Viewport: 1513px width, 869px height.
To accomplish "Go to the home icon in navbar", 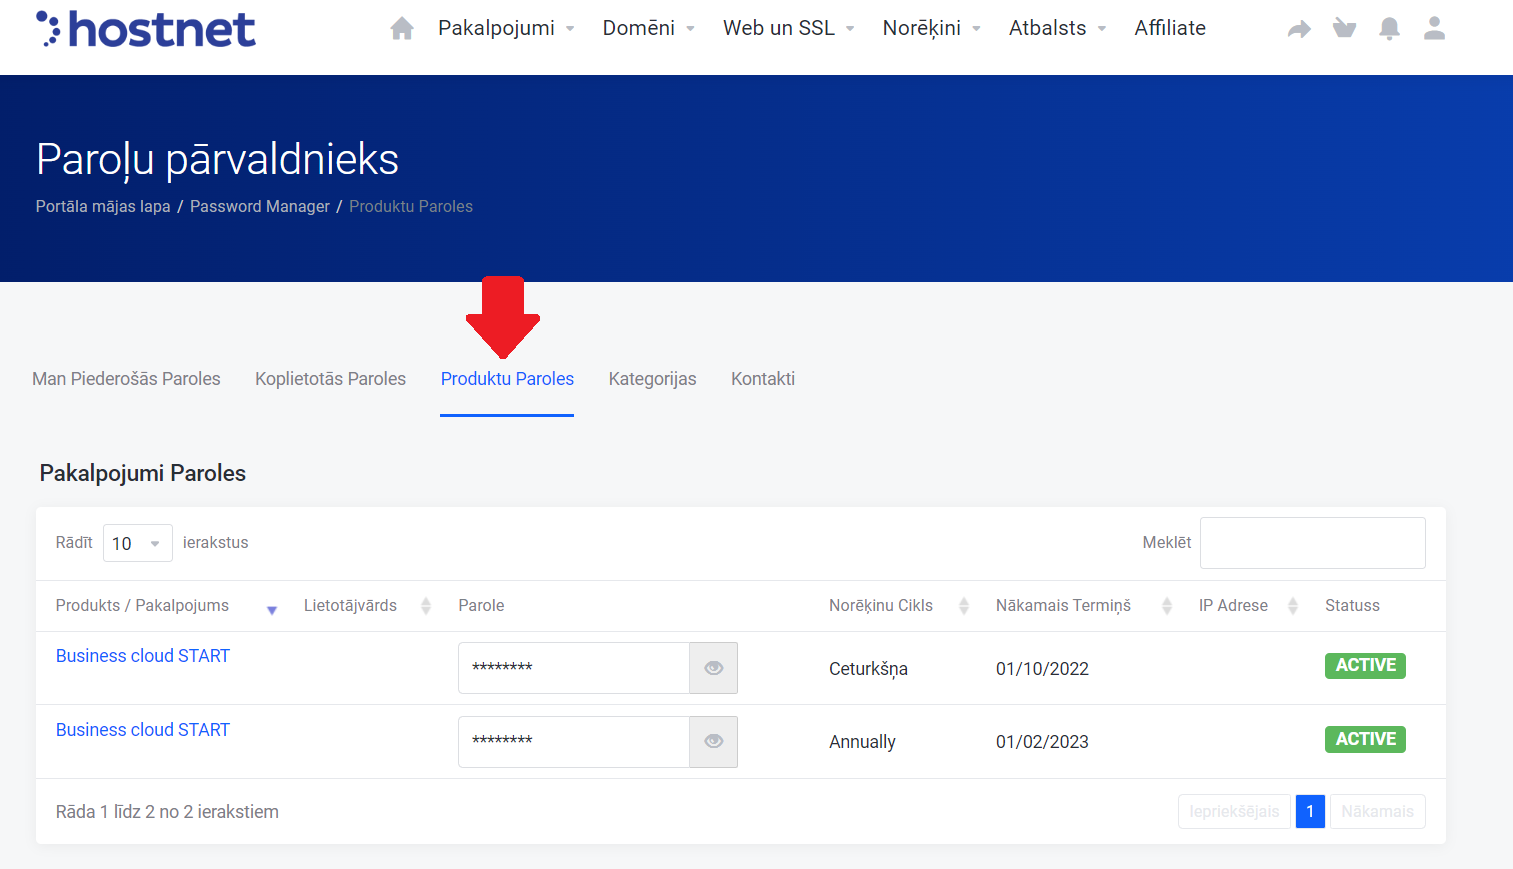I will point(402,29).
